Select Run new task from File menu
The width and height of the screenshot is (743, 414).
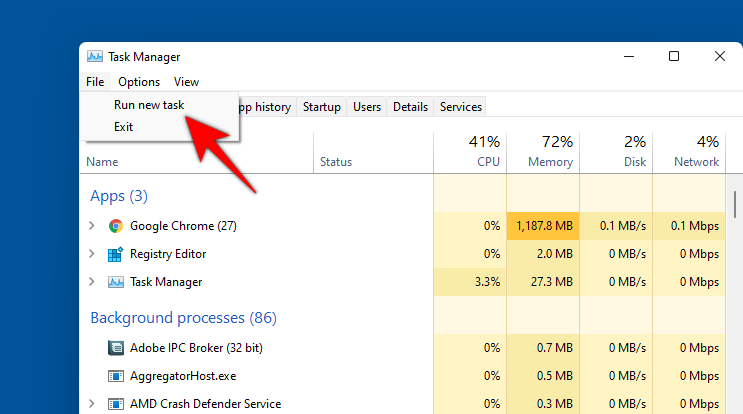tap(148, 105)
